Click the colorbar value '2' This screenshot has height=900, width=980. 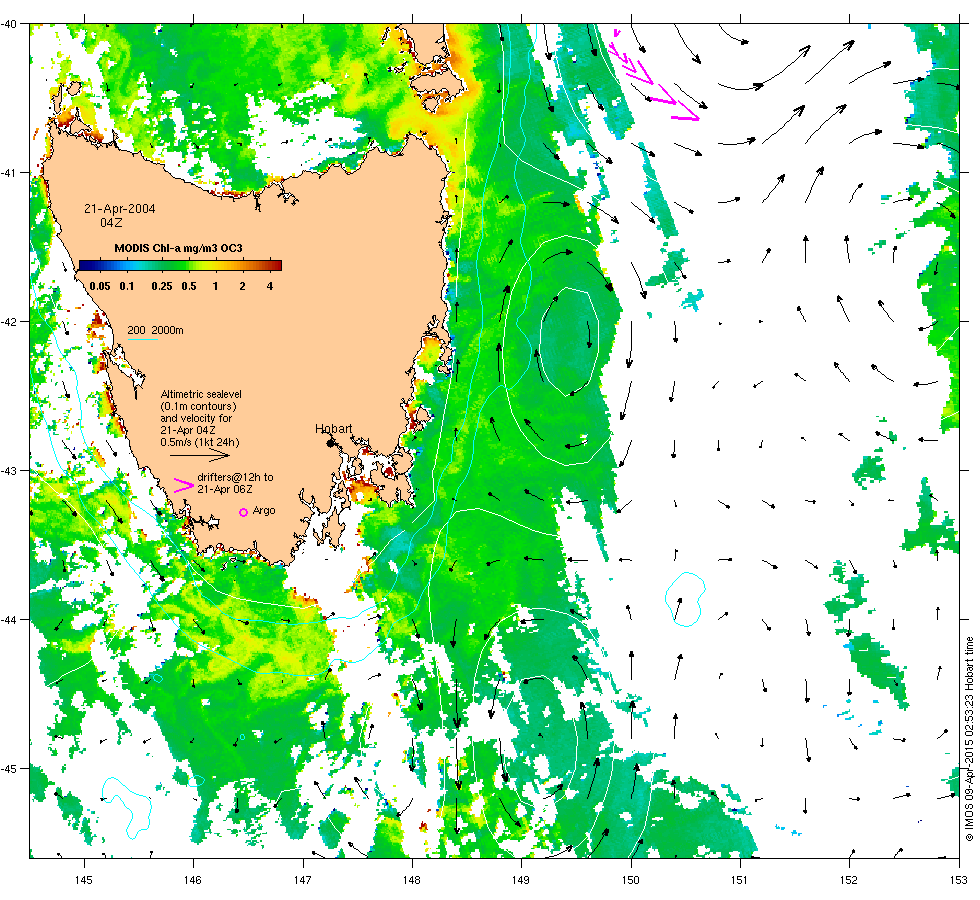pos(242,286)
